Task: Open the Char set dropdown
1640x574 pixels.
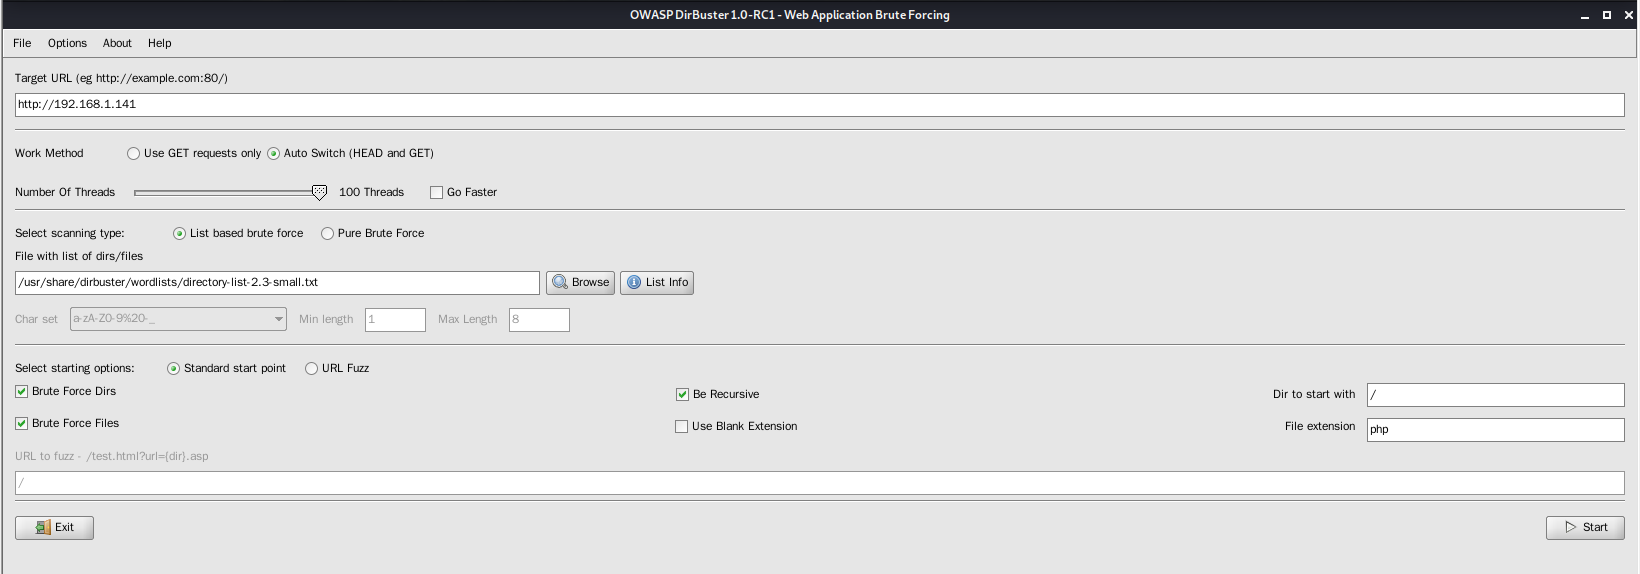Action: pyautogui.click(x=178, y=319)
